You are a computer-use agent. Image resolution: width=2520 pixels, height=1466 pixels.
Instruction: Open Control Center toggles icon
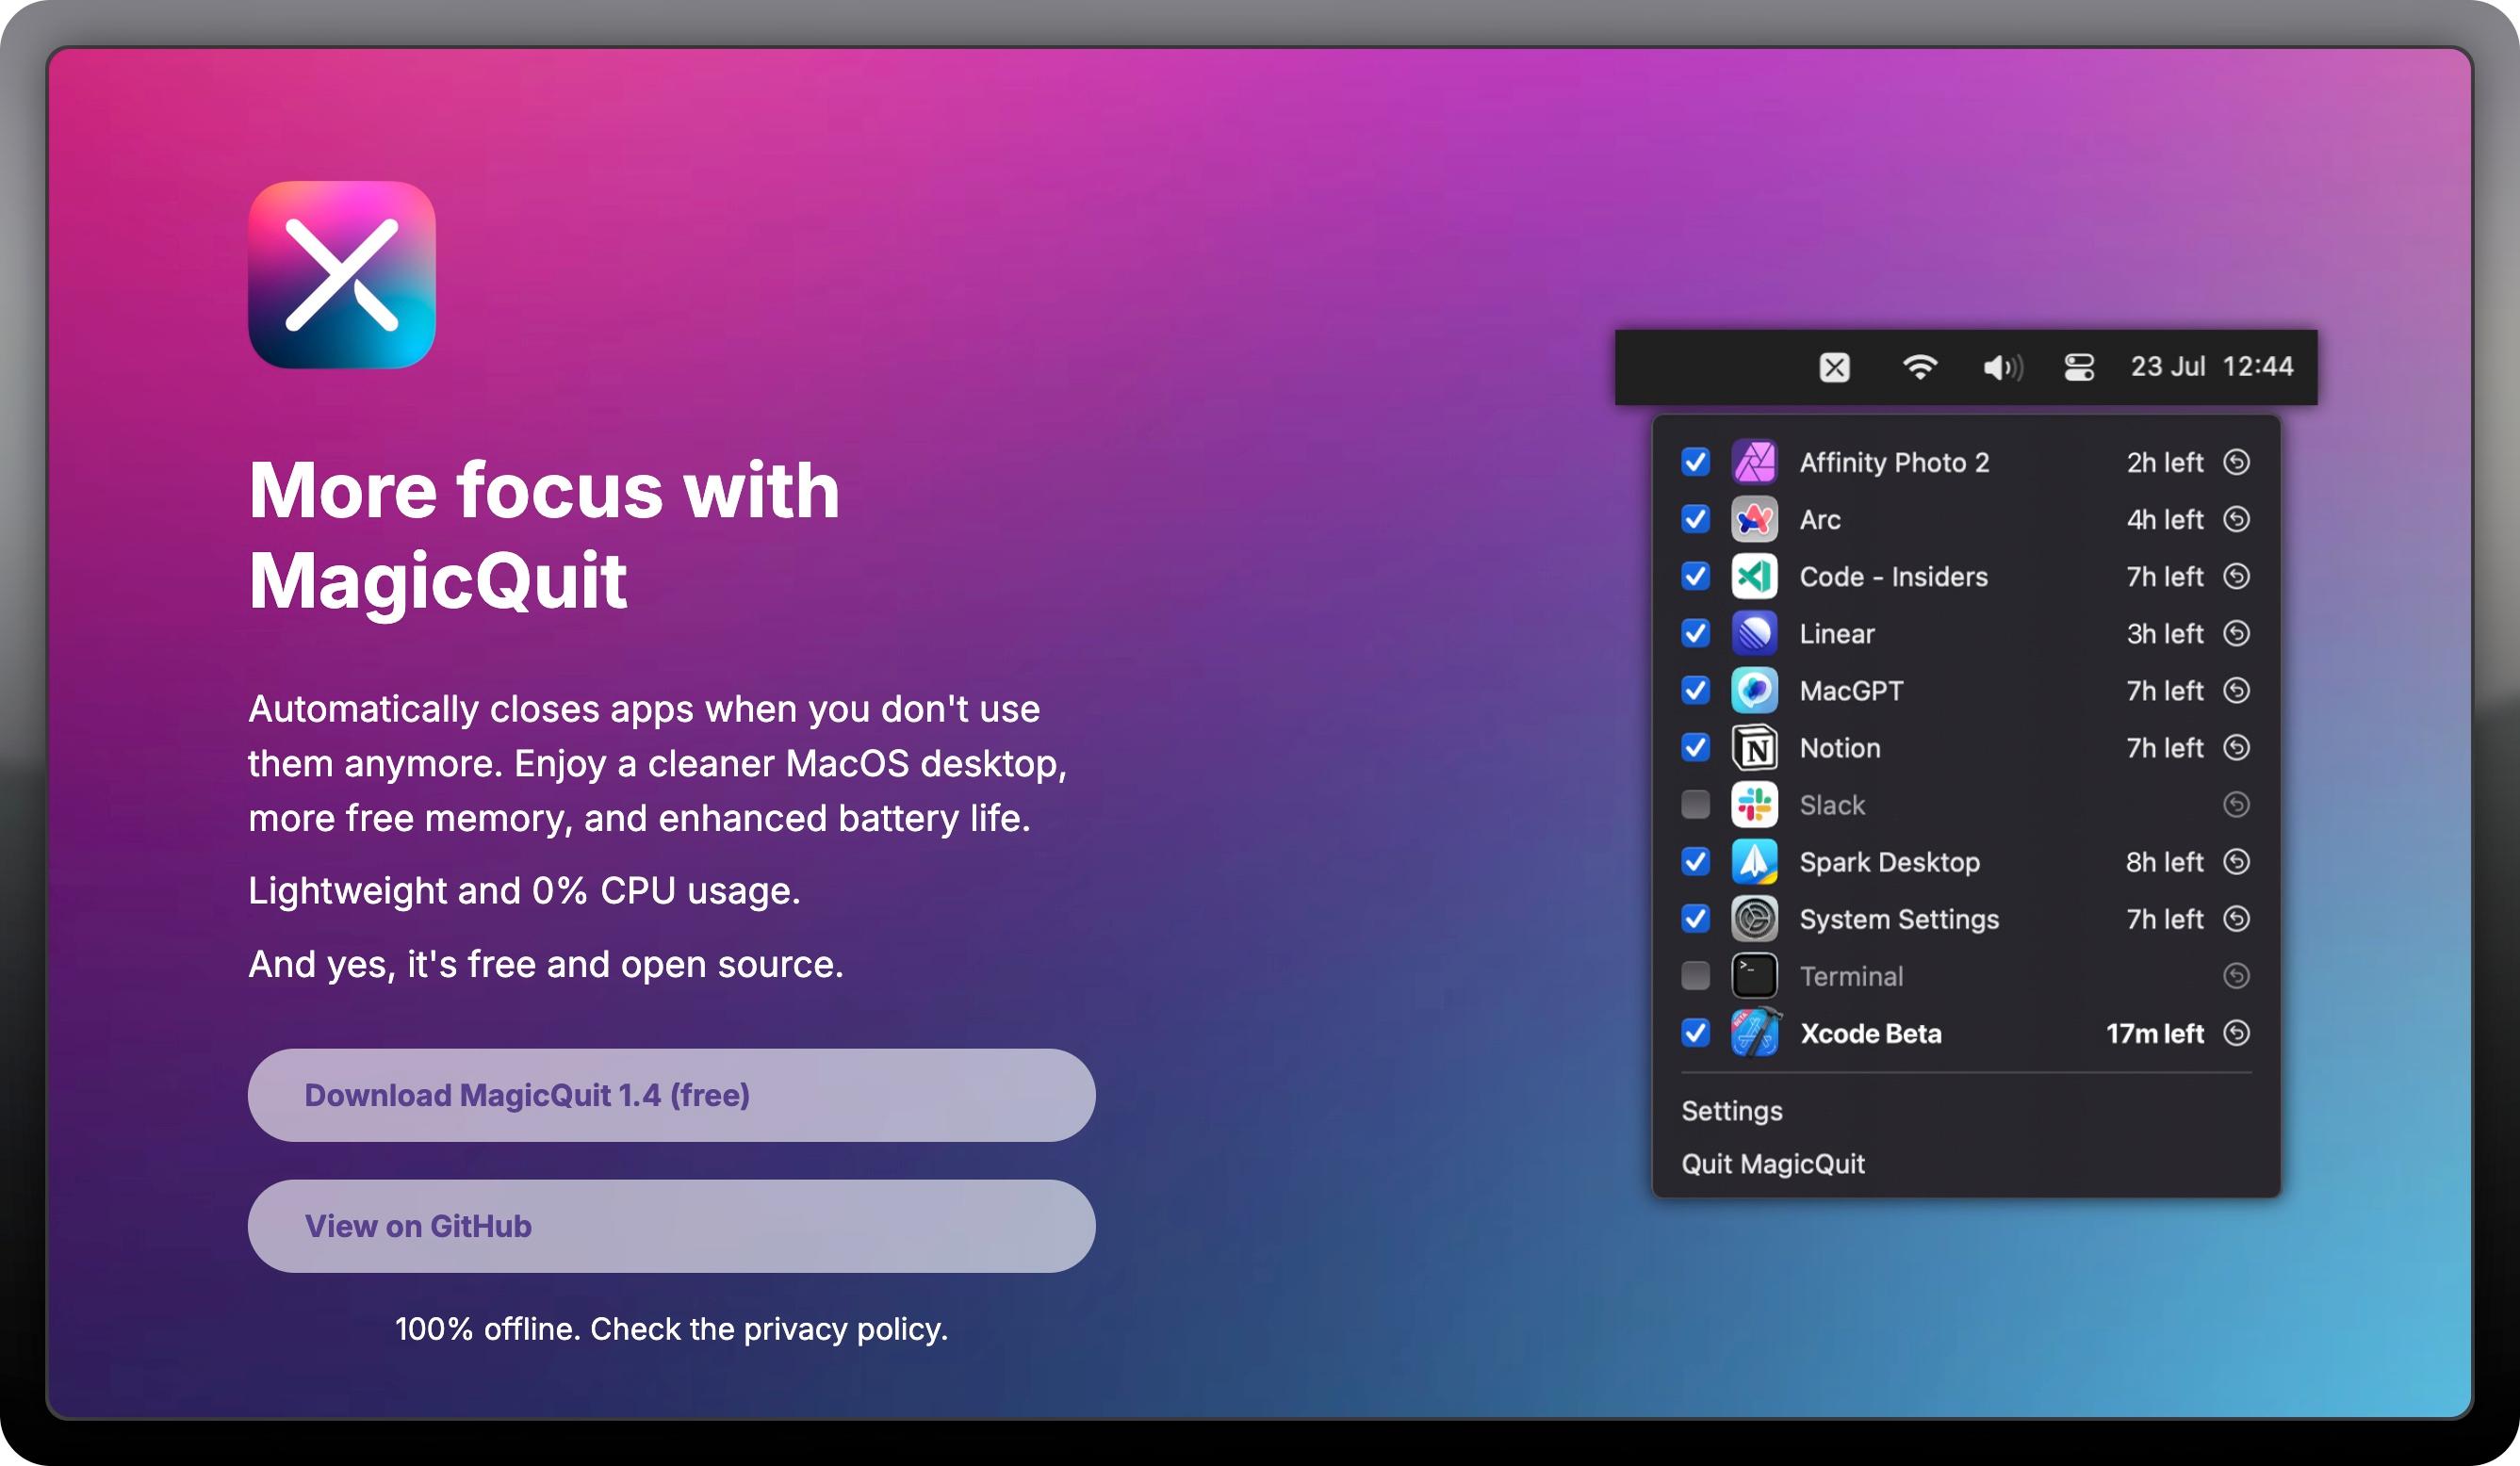(x=2079, y=367)
